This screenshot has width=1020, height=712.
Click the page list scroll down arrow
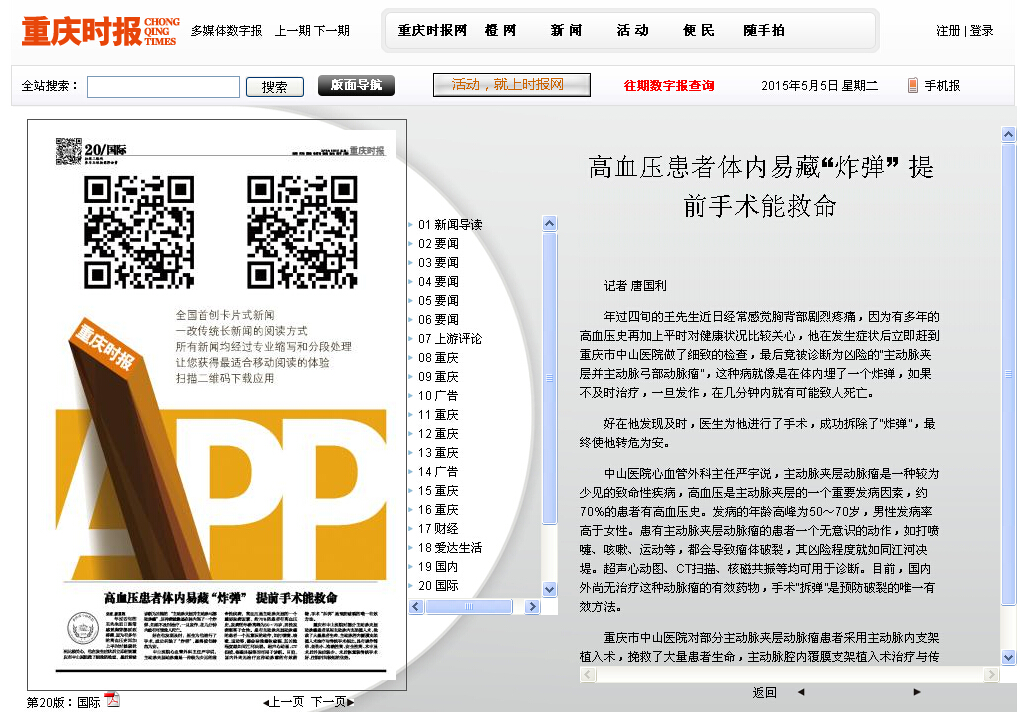(550, 589)
